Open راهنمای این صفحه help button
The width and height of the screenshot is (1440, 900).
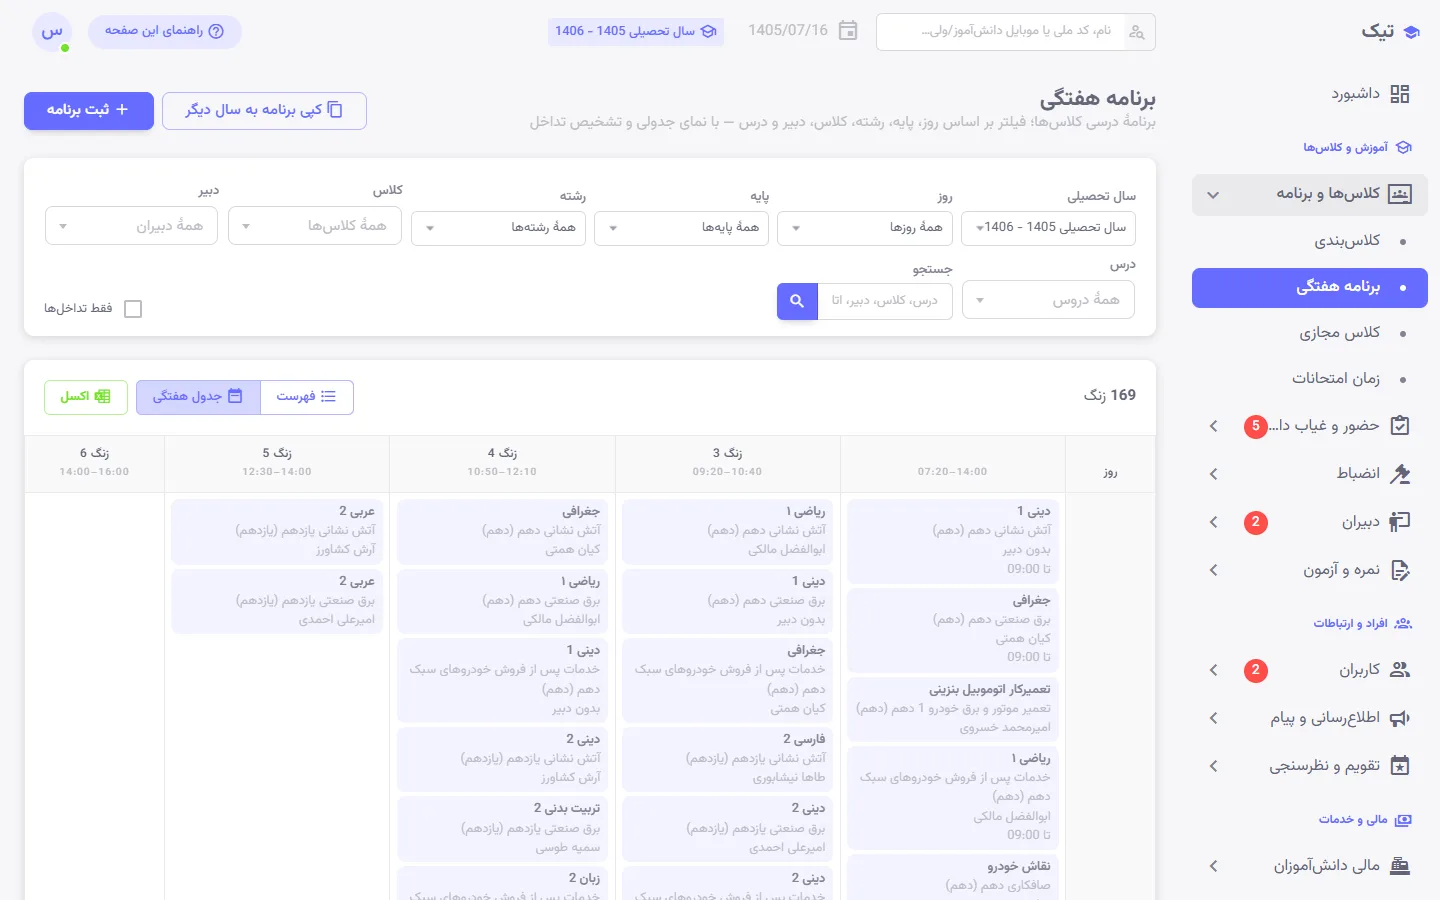[165, 32]
